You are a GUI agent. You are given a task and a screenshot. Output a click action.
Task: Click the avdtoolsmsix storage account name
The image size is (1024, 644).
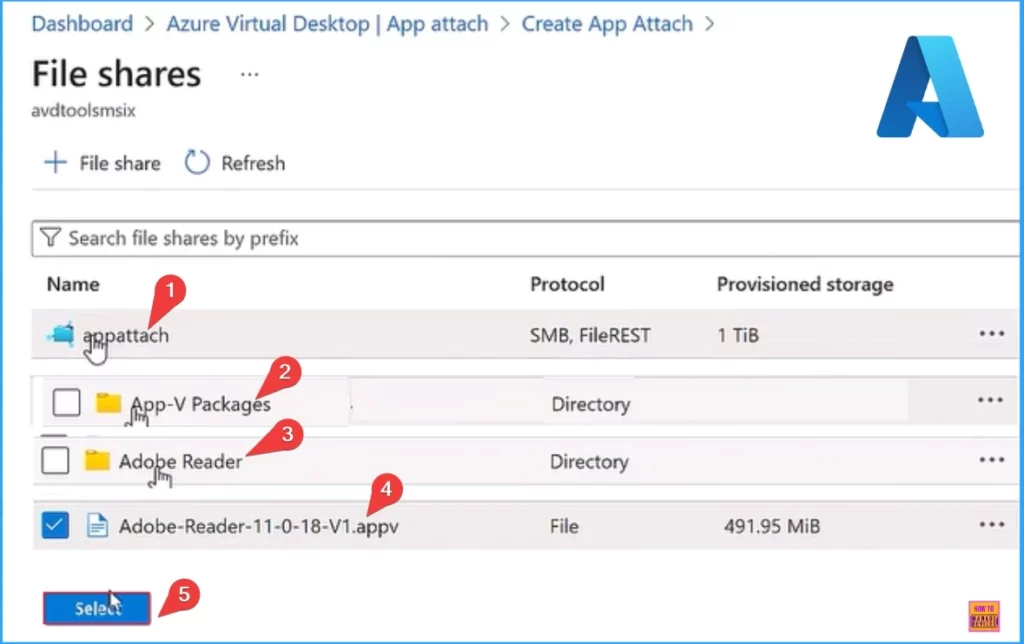84,110
